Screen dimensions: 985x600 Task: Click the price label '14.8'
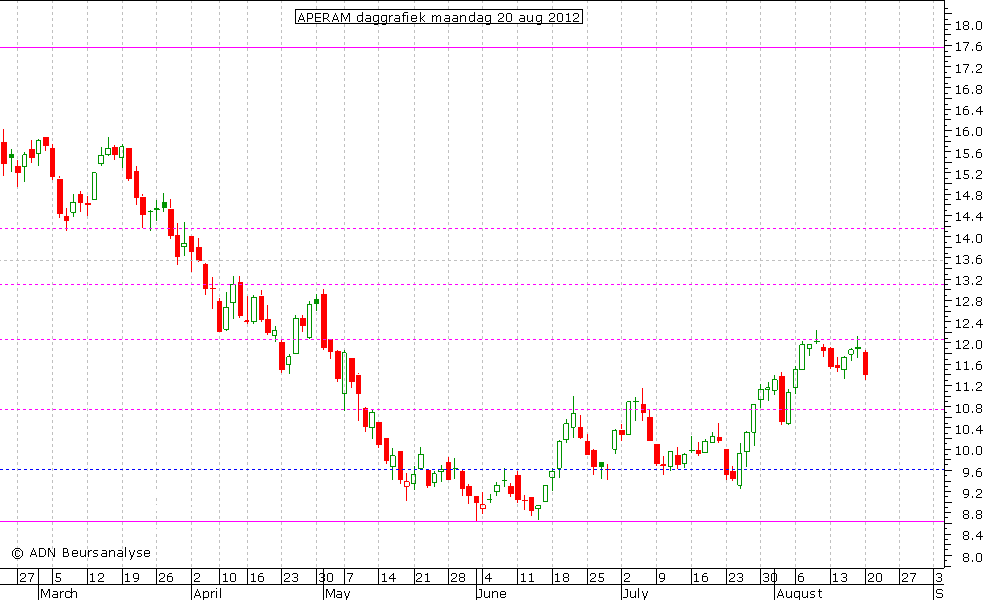coord(968,196)
